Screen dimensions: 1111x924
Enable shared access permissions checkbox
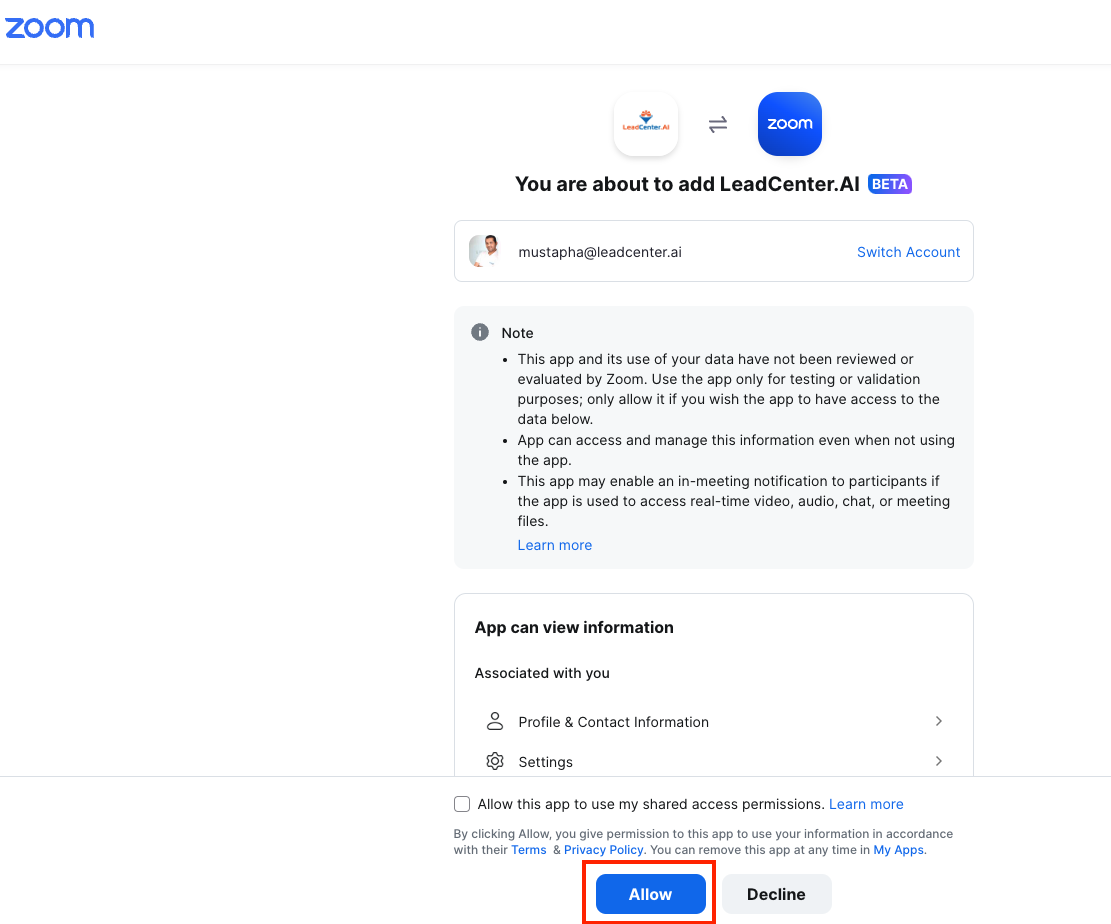462,804
